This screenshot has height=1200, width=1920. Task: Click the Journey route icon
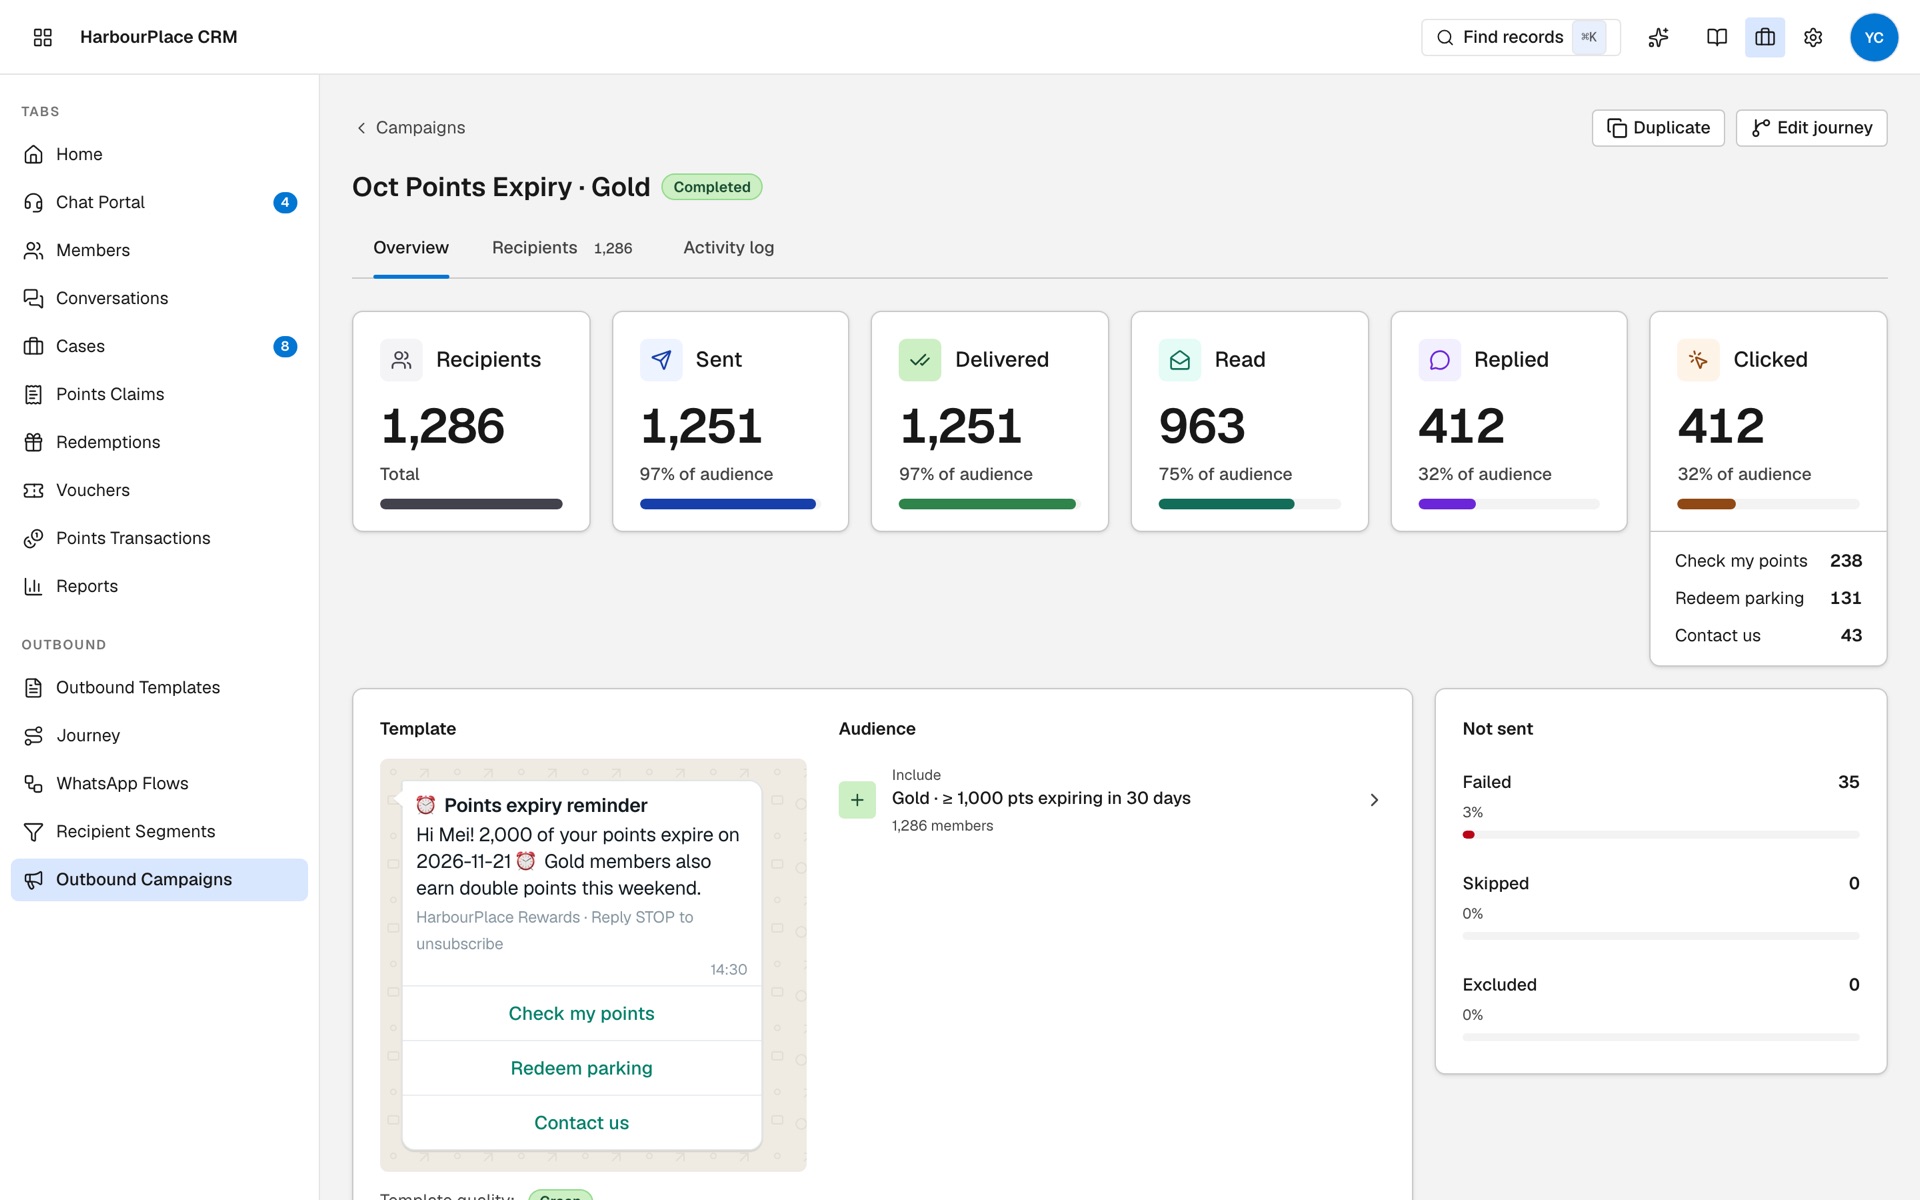(x=33, y=736)
